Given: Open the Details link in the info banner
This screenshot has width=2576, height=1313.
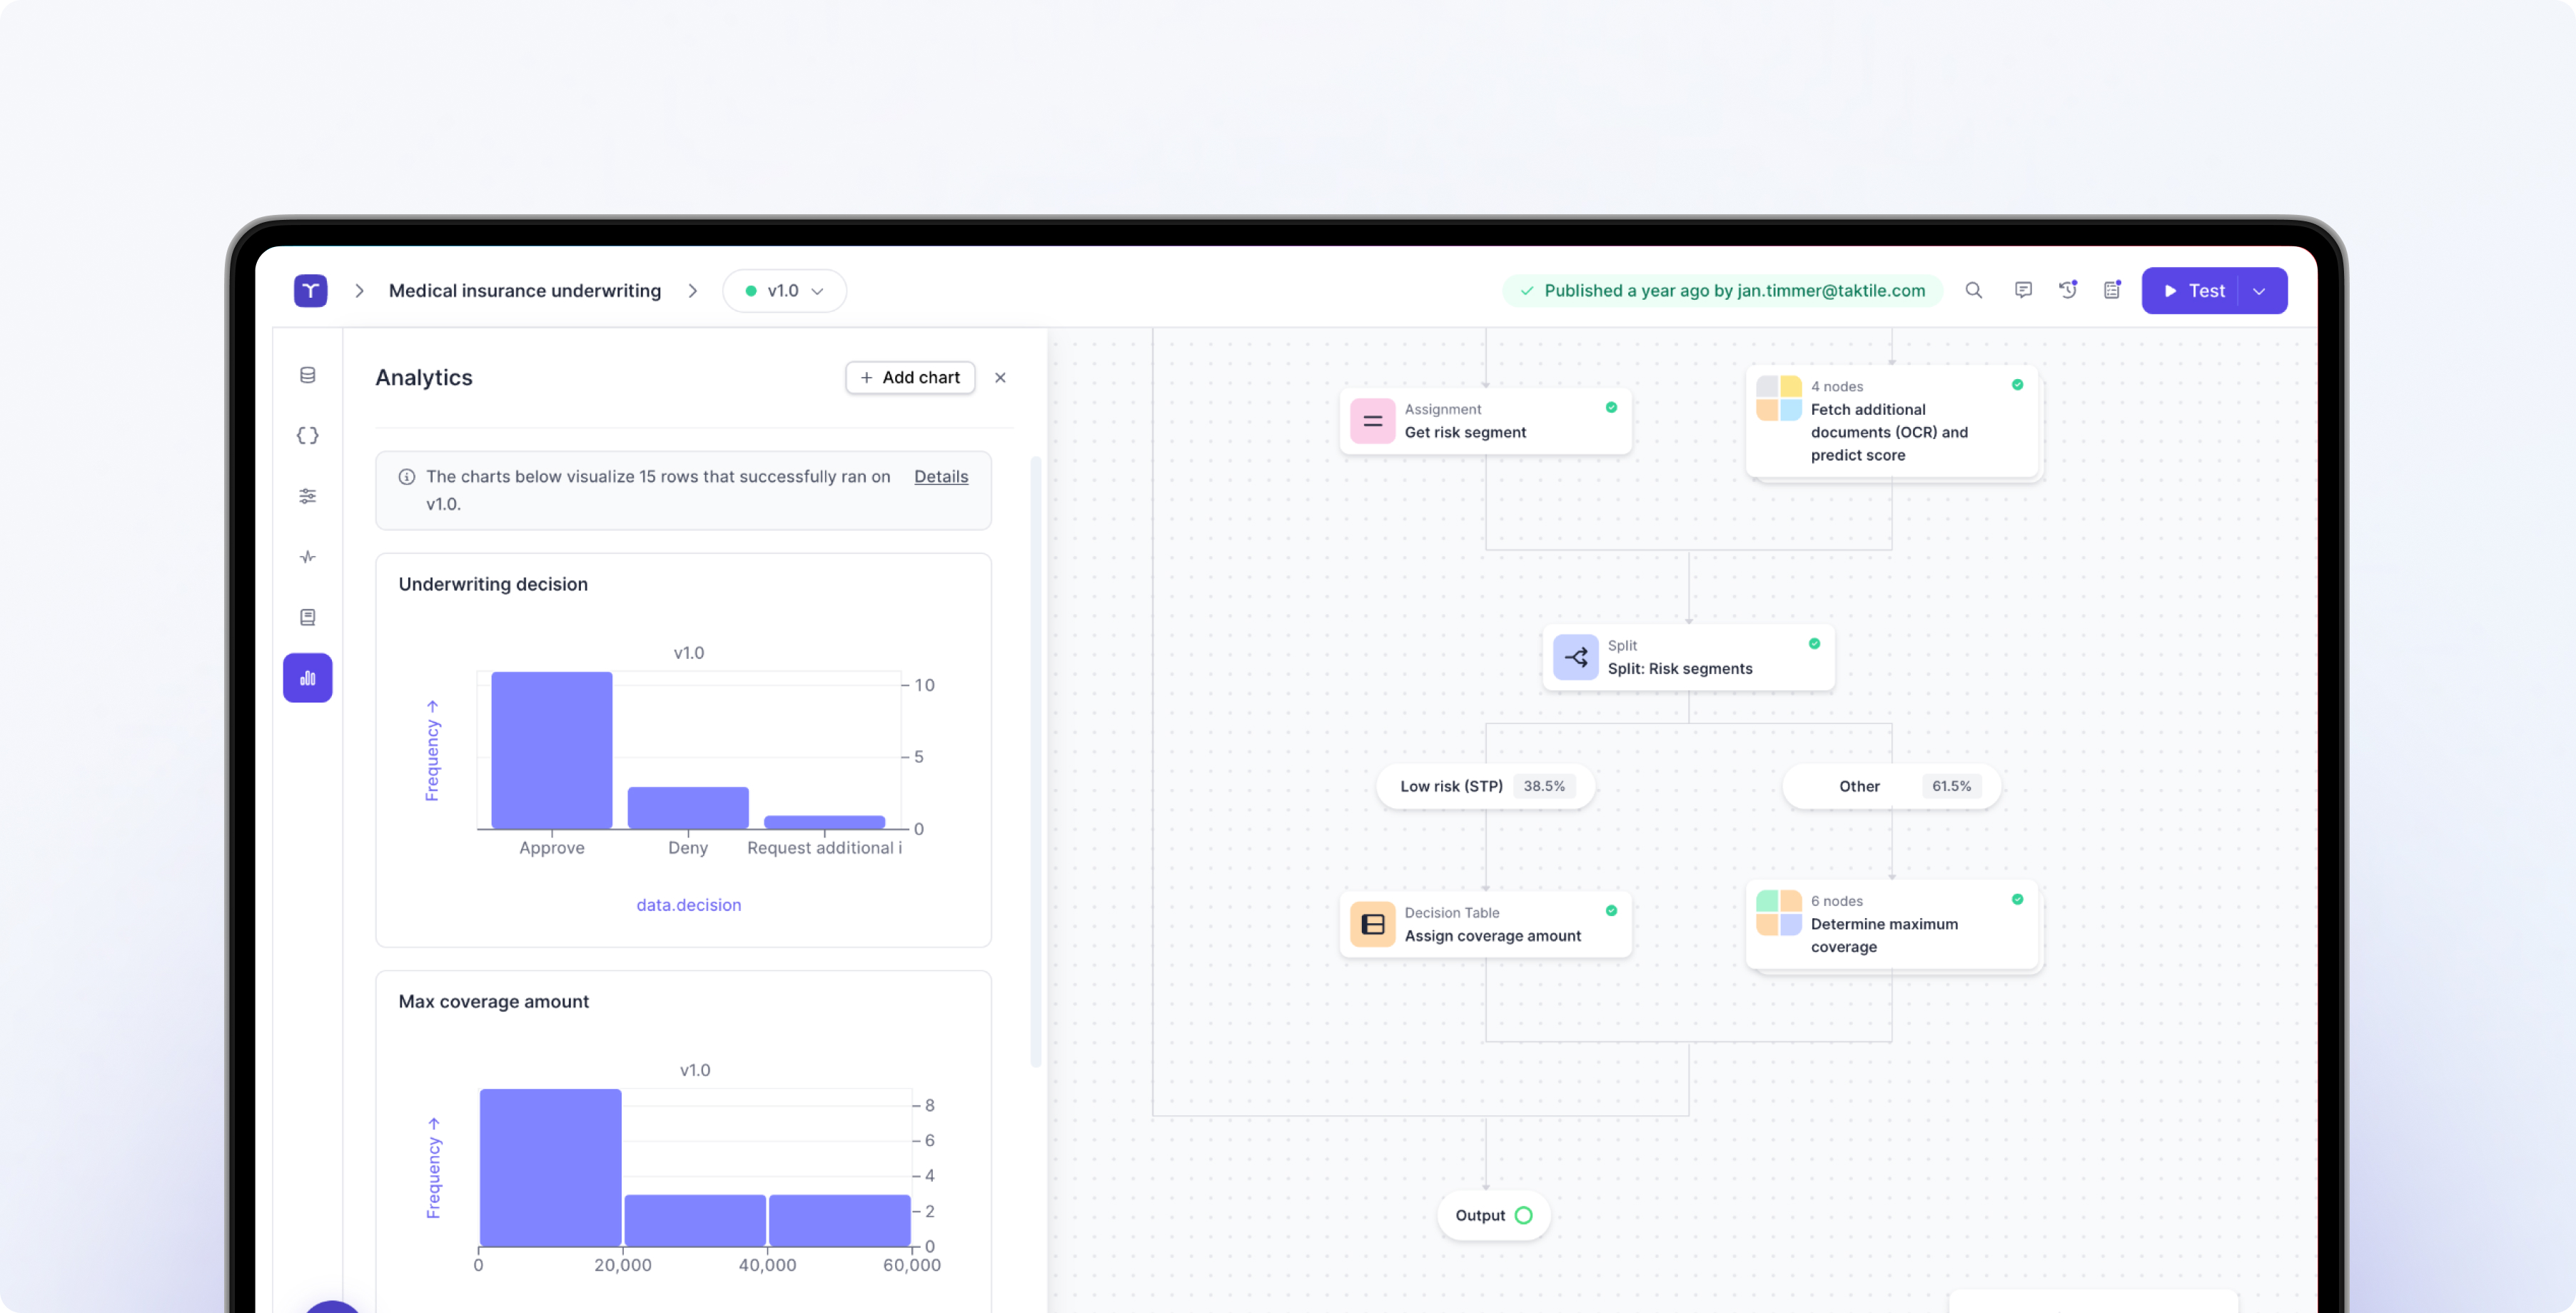Looking at the screenshot, I should (x=940, y=477).
